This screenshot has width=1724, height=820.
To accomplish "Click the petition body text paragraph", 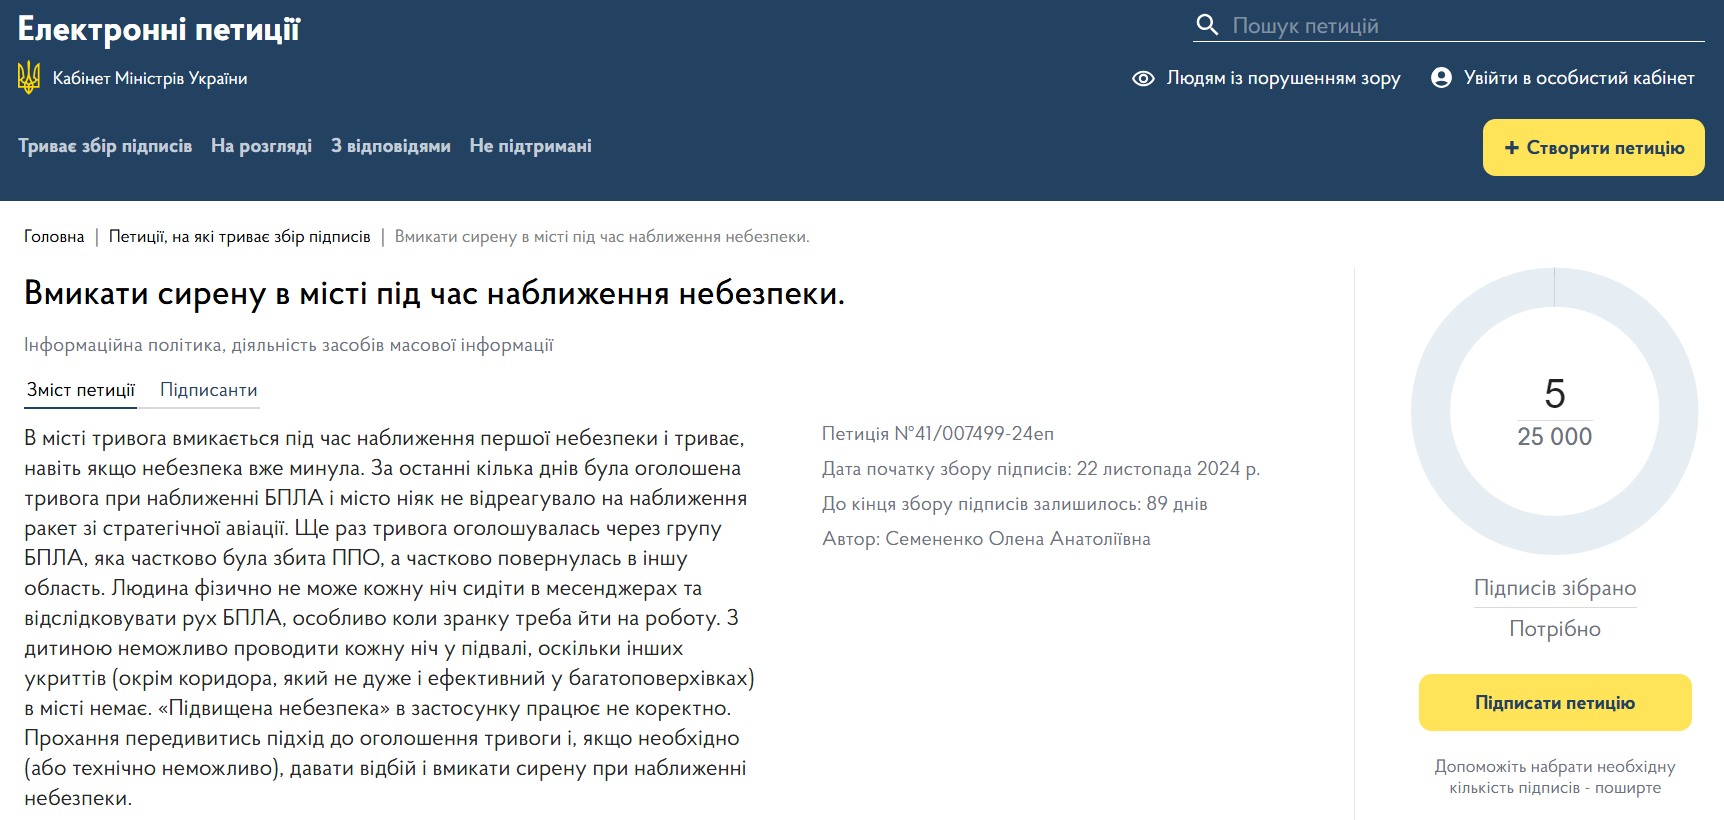I will pyautogui.click(x=390, y=618).
